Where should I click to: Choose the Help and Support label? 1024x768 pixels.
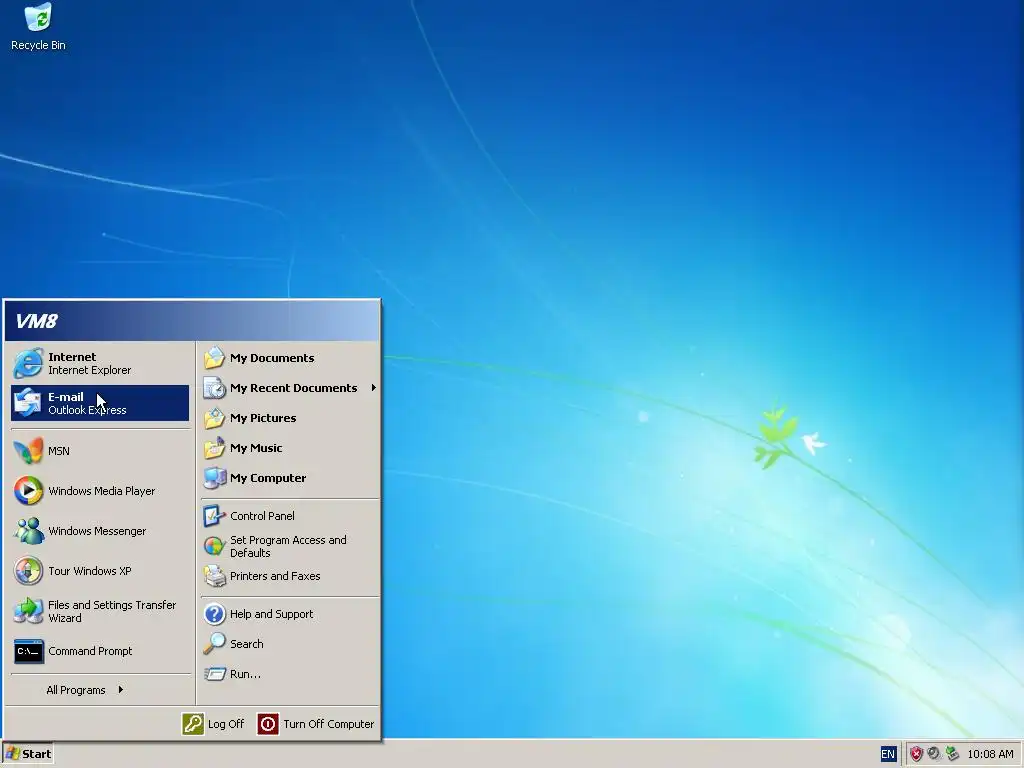click(x=272, y=614)
